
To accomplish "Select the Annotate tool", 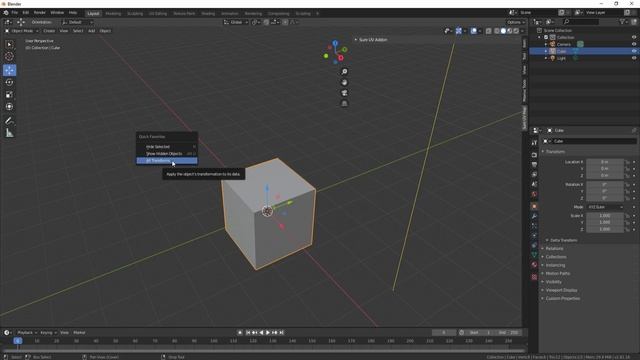I will [9, 121].
